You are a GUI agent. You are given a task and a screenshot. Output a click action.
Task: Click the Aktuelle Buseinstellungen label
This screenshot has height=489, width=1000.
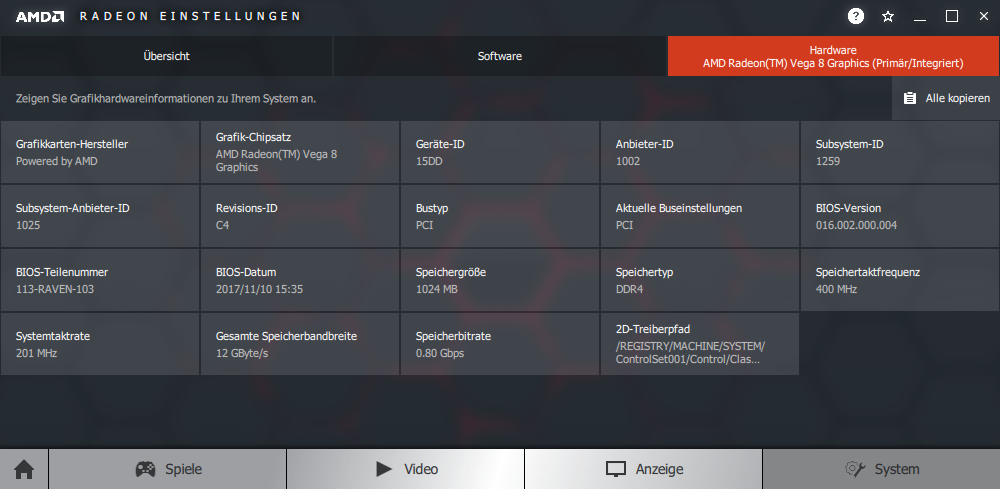[679, 208]
